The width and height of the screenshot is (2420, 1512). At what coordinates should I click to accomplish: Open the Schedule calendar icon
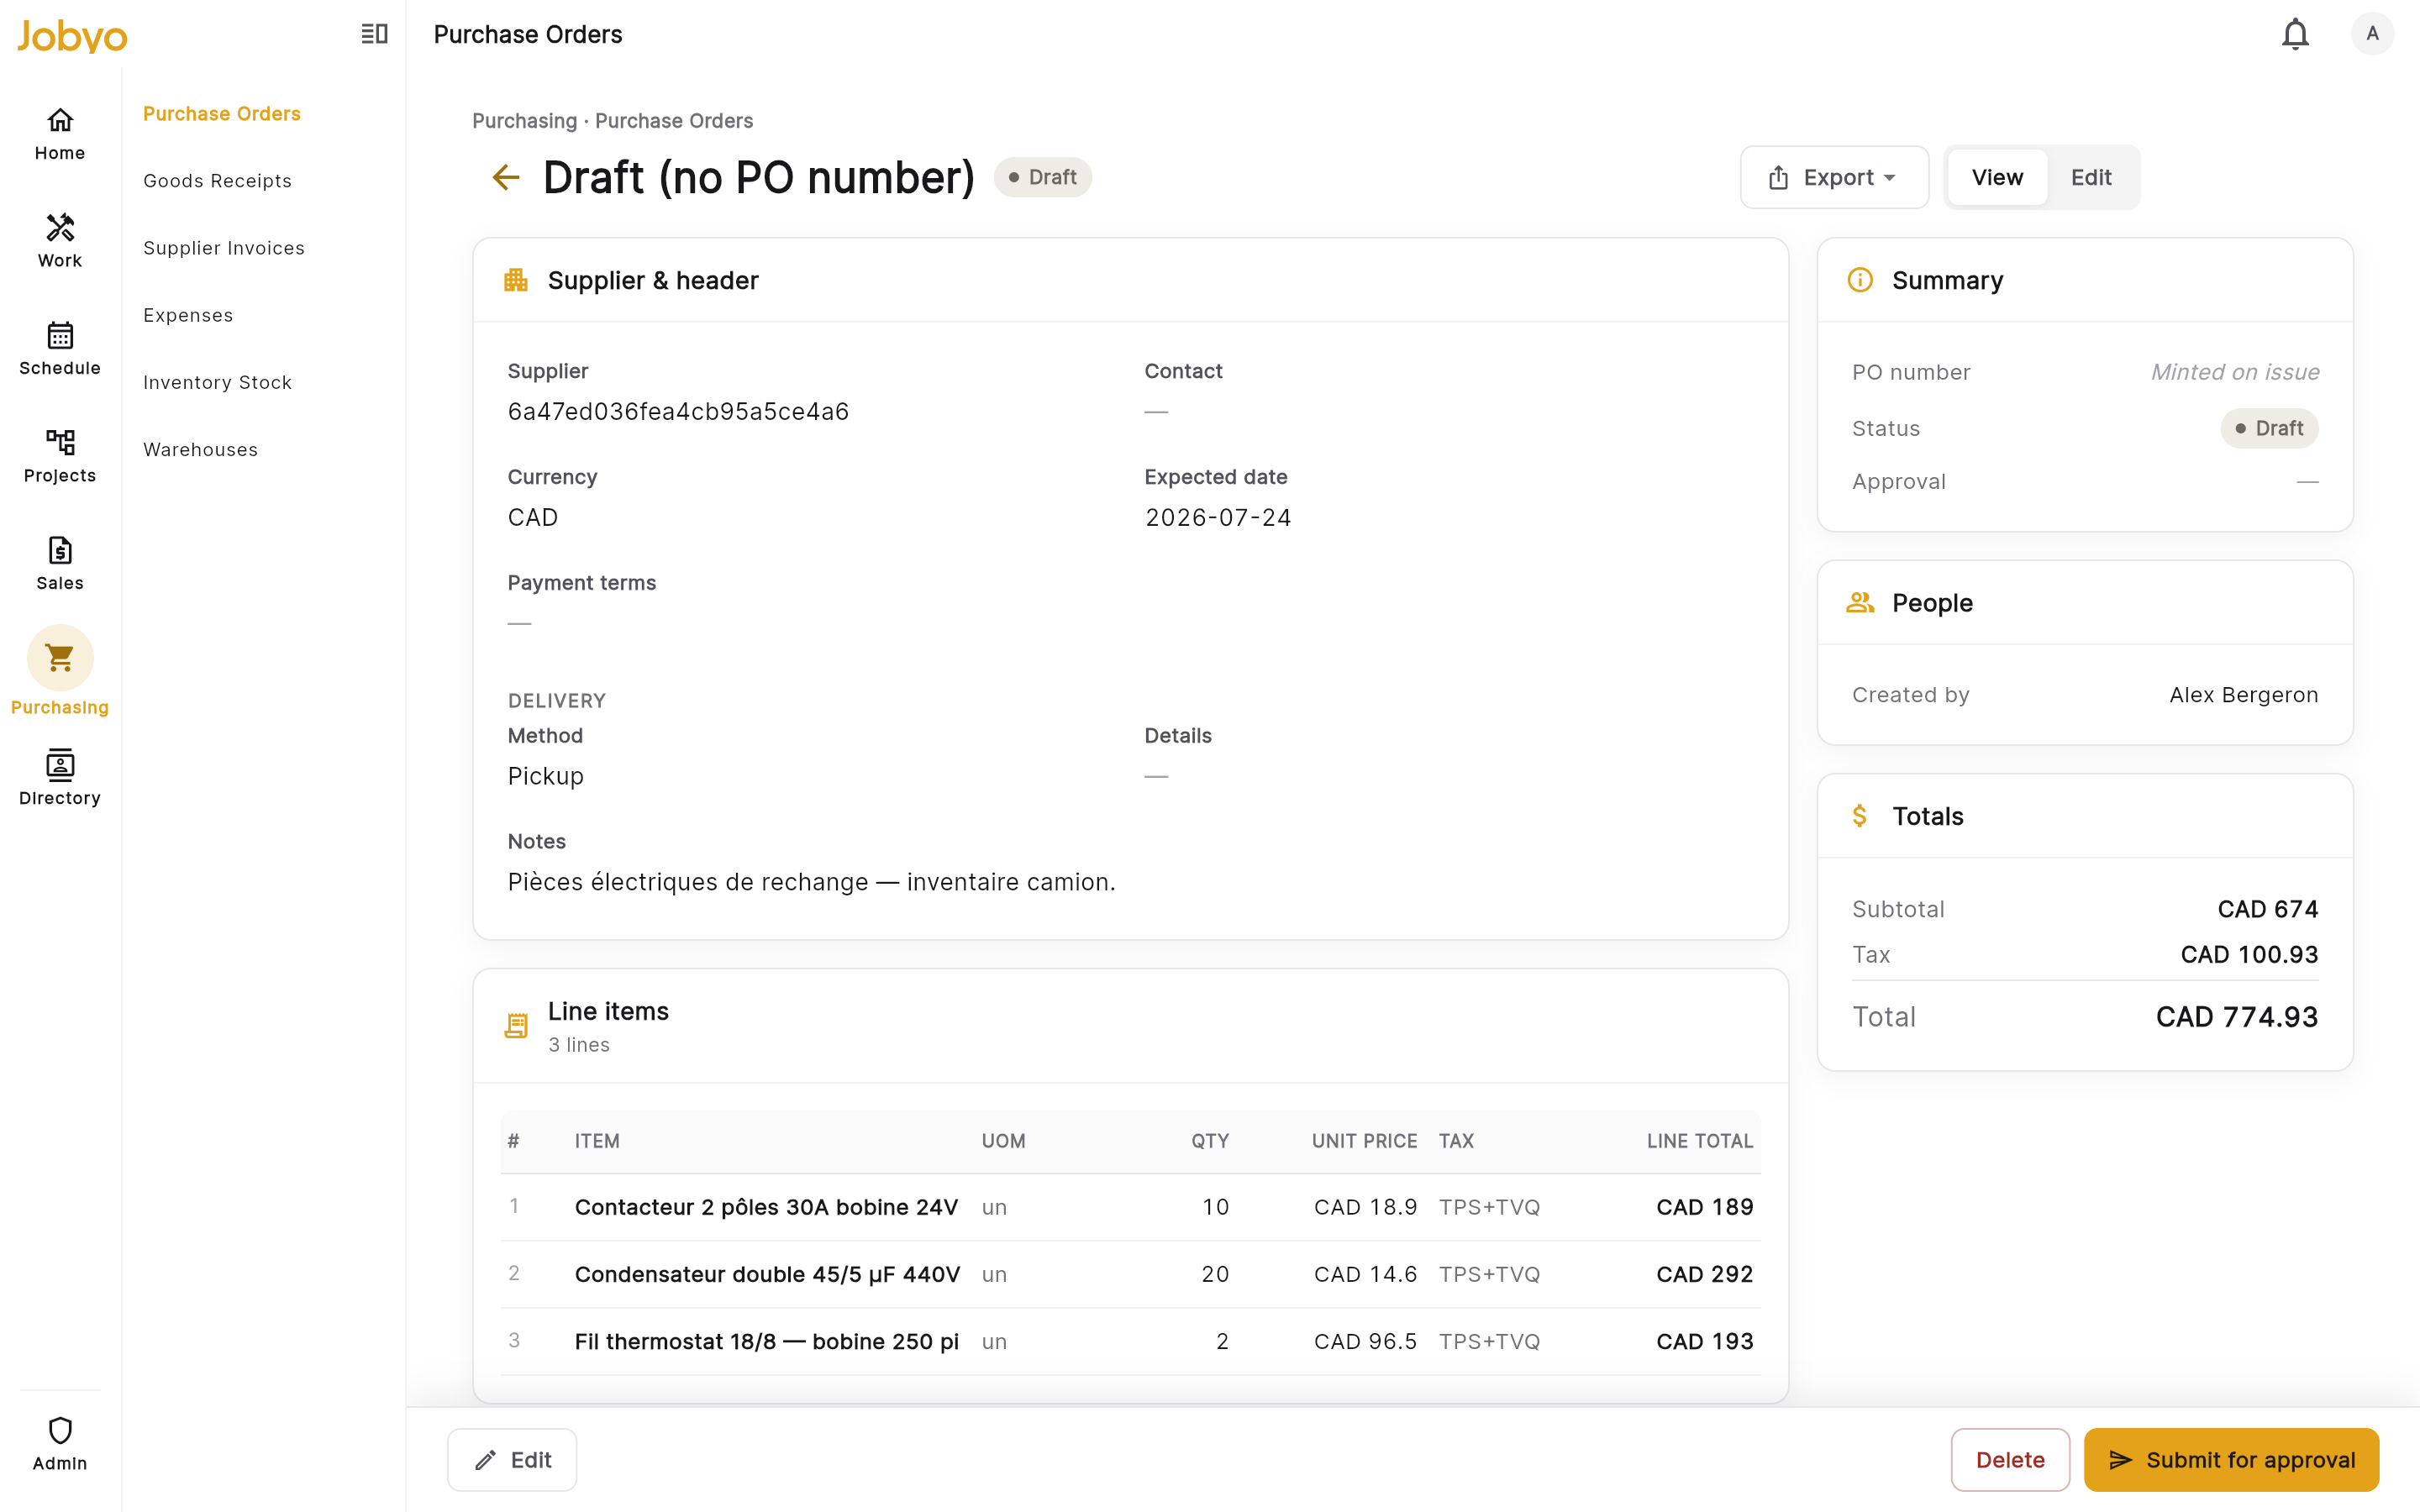pos(60,335)
